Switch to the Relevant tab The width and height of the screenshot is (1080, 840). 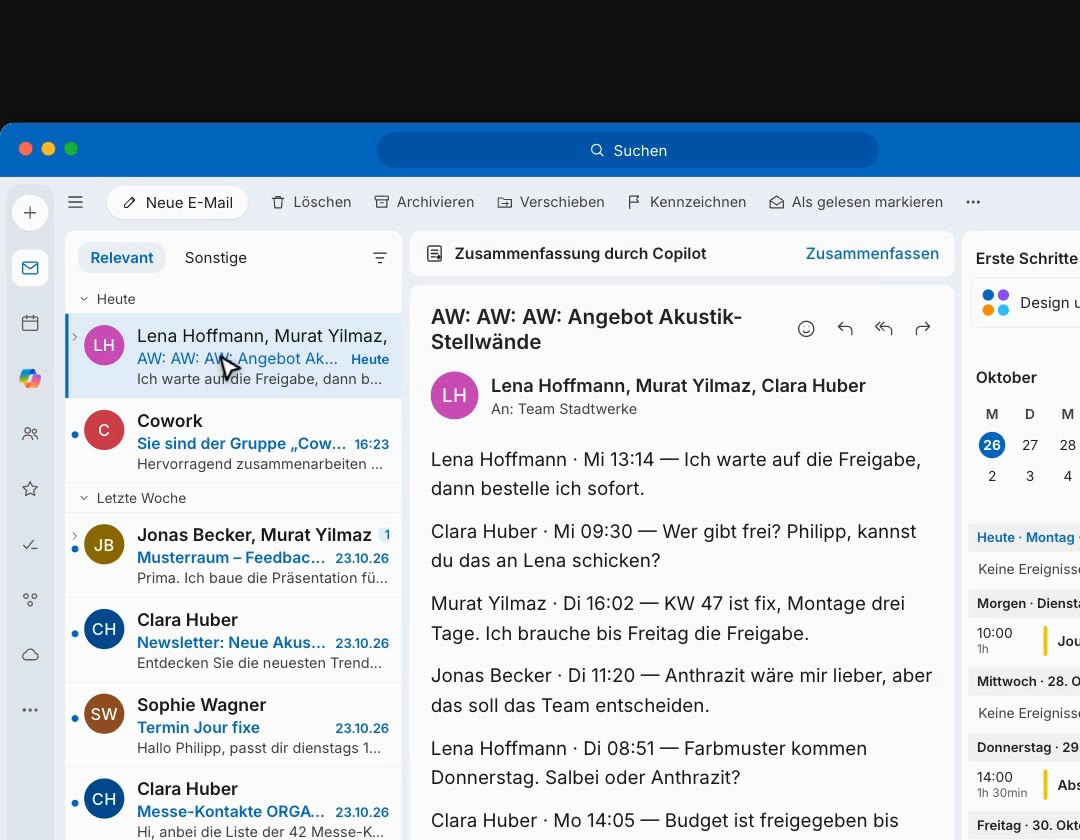(x=122, y=258)
